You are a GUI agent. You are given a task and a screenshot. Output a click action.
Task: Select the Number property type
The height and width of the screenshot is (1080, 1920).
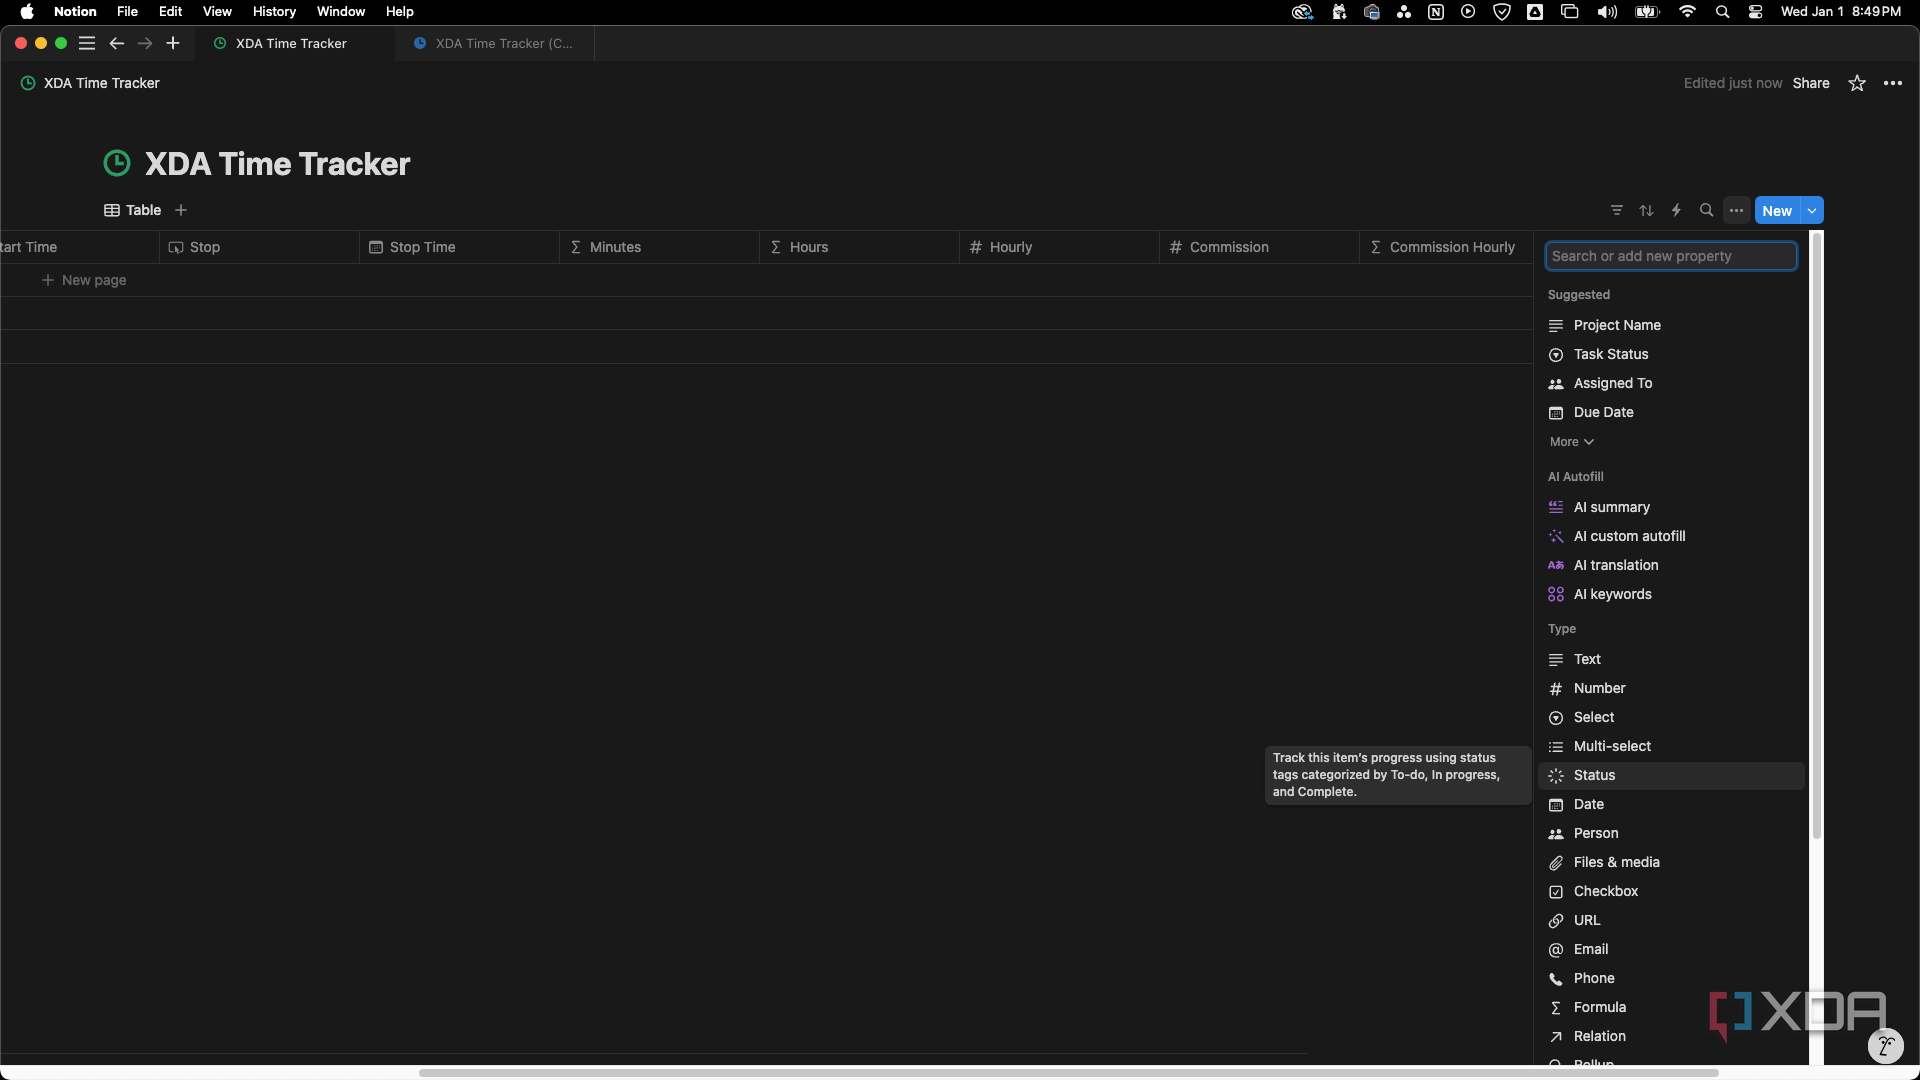pos(1671,688)
